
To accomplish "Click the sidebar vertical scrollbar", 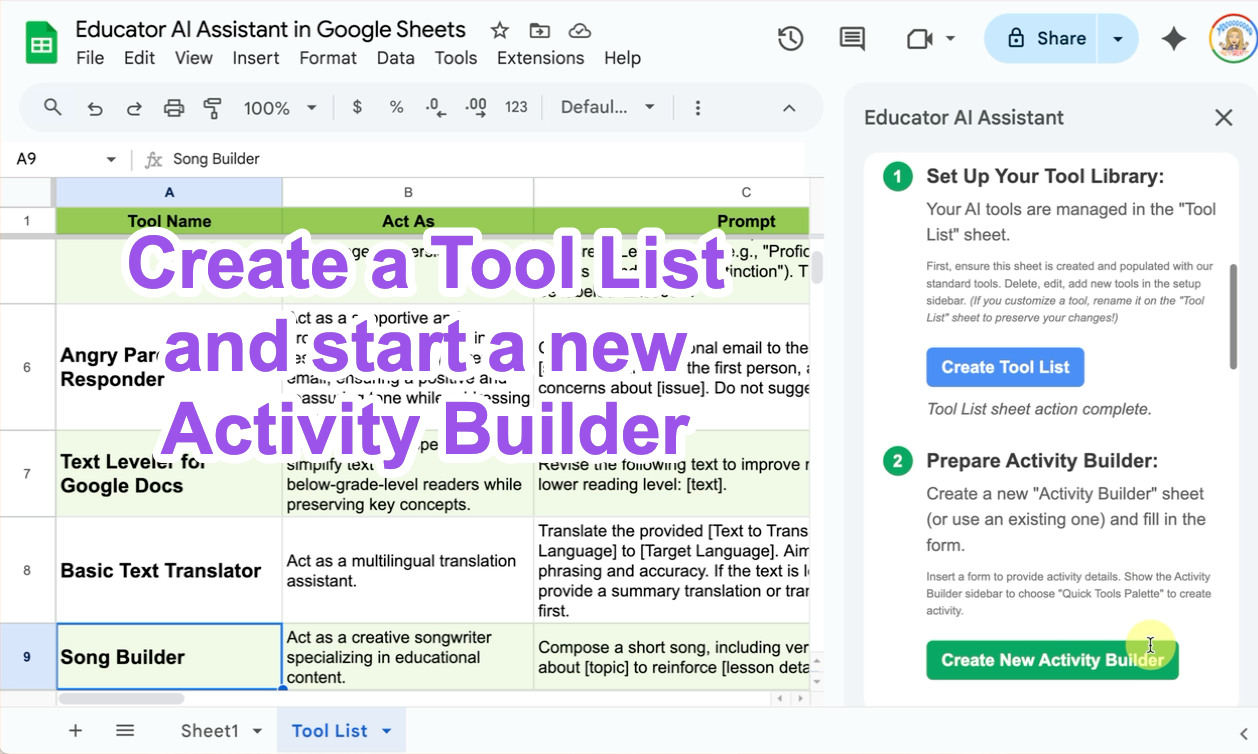I will click(1232, 316).
